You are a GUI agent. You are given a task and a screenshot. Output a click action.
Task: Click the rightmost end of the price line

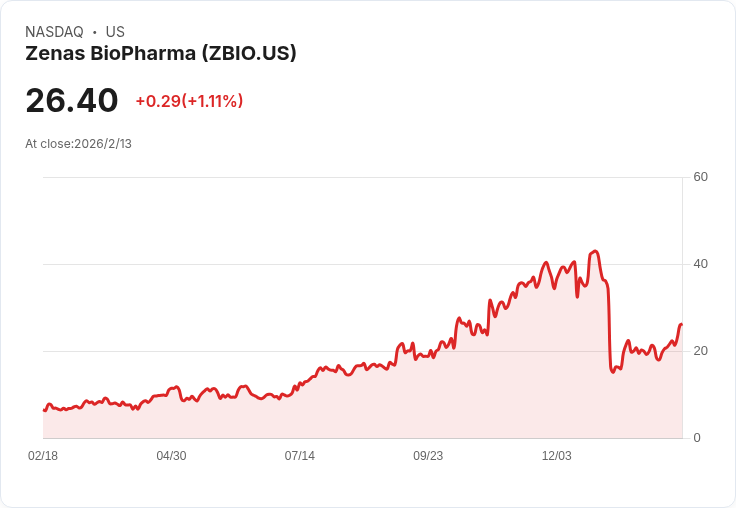(681, 324)
